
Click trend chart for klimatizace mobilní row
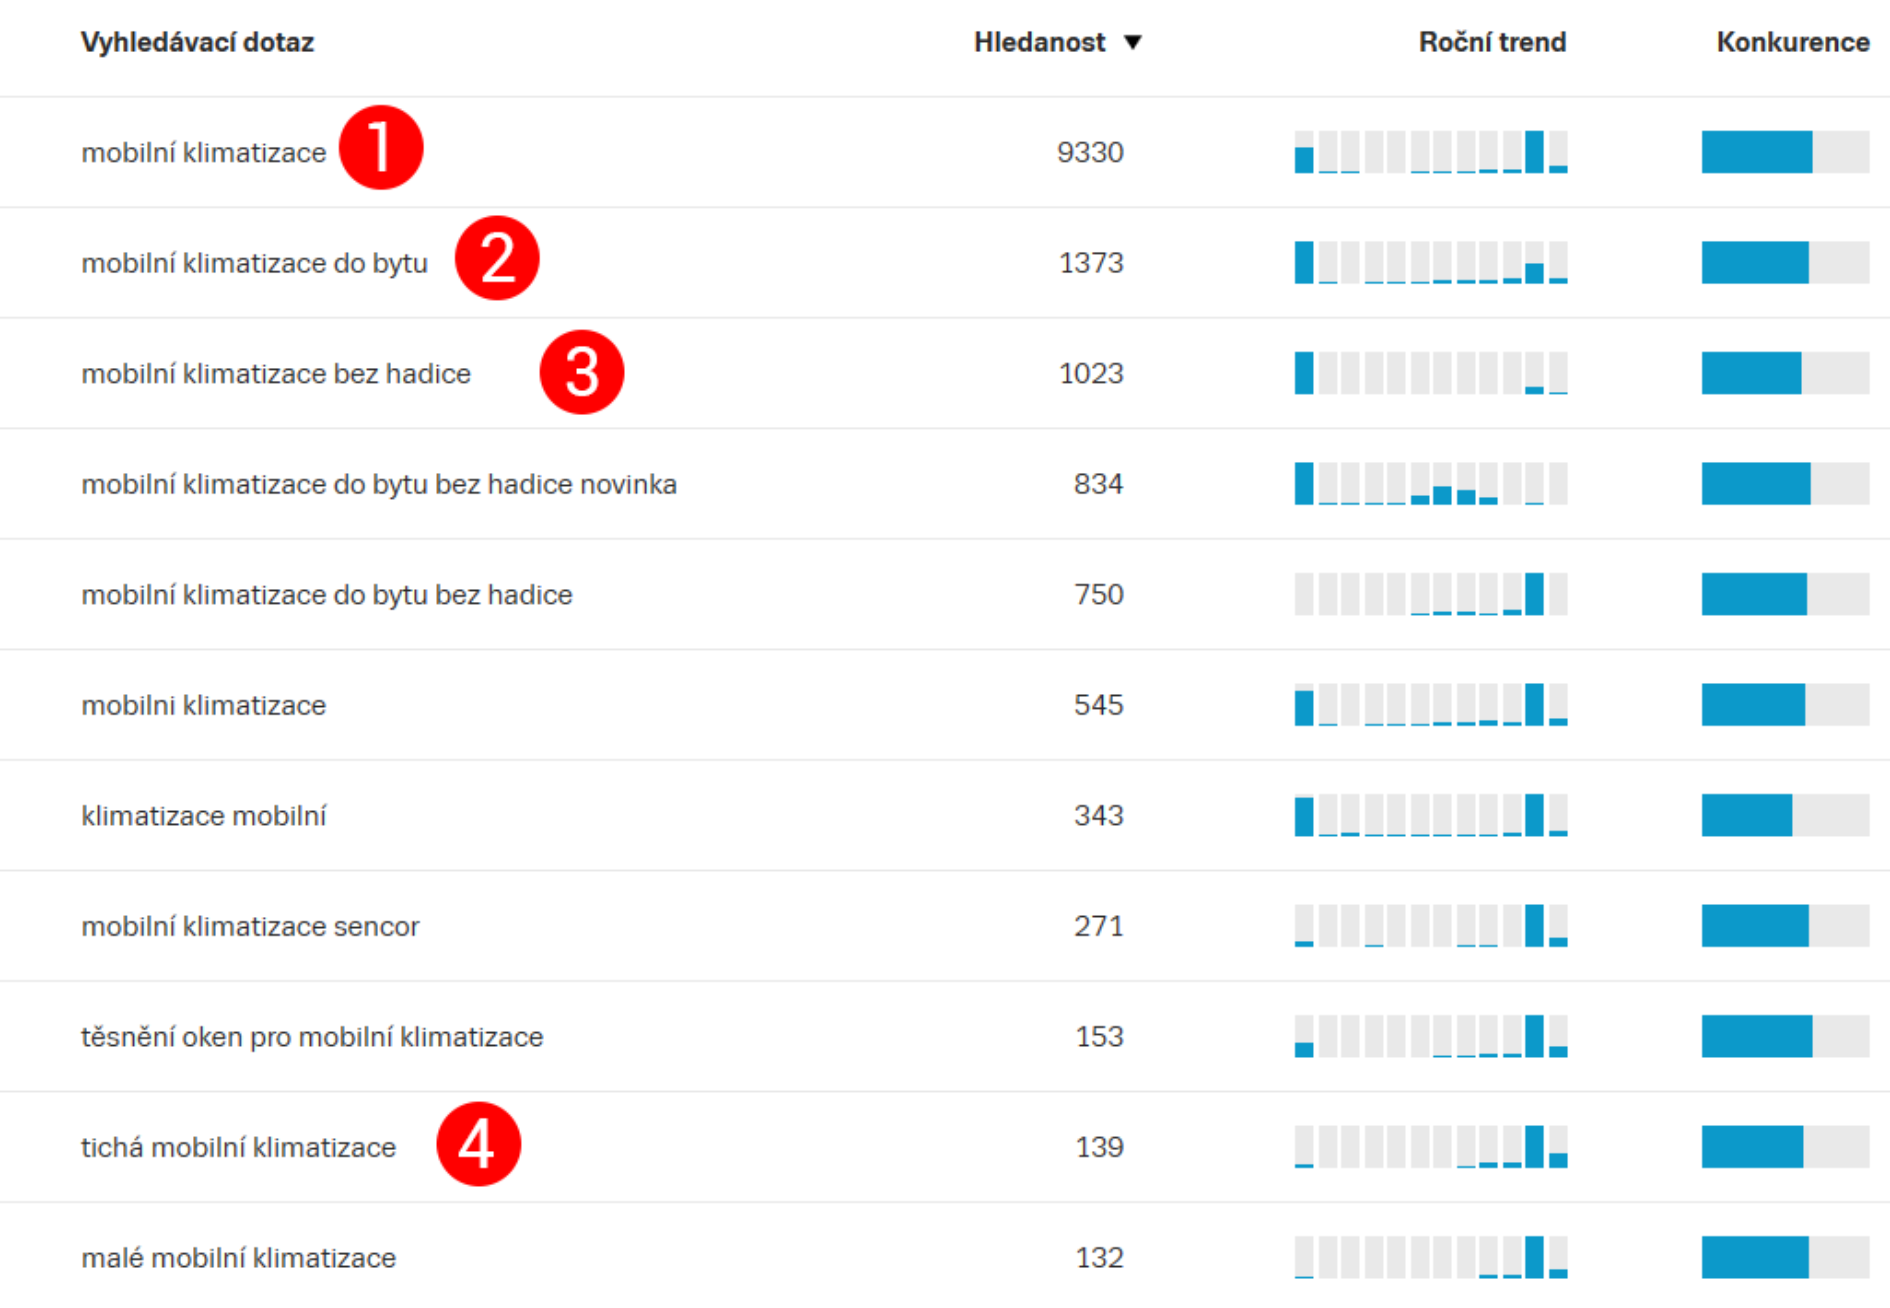coord(1431,815)
